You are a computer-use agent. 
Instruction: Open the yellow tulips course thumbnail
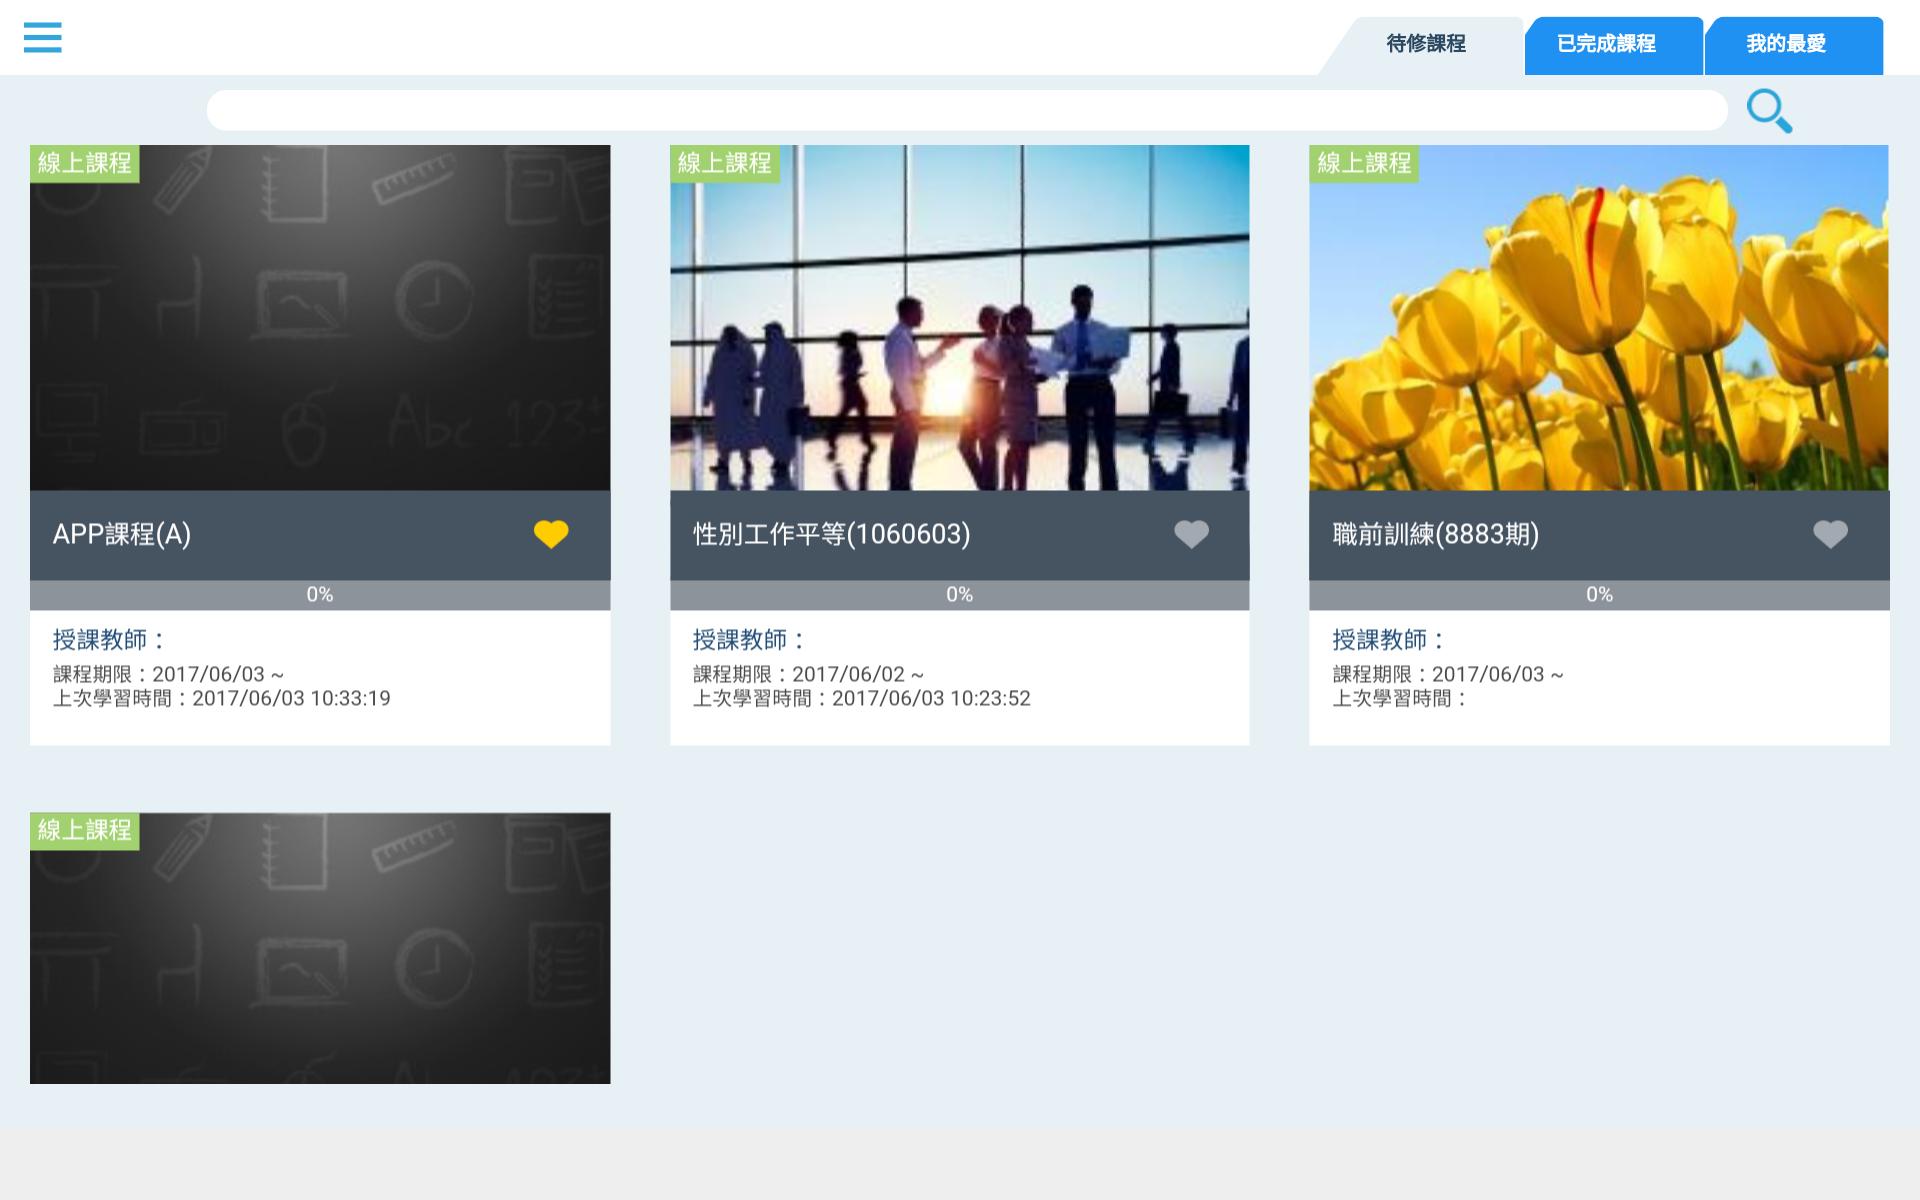[1599, 318]
